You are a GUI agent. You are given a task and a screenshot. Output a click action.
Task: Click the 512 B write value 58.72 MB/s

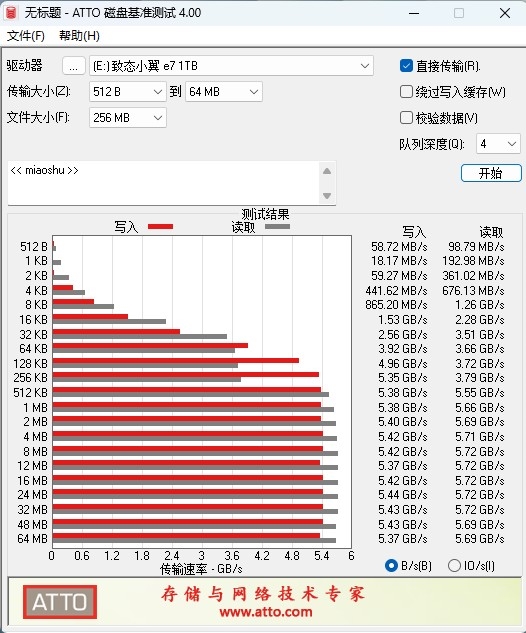[399, 247]
